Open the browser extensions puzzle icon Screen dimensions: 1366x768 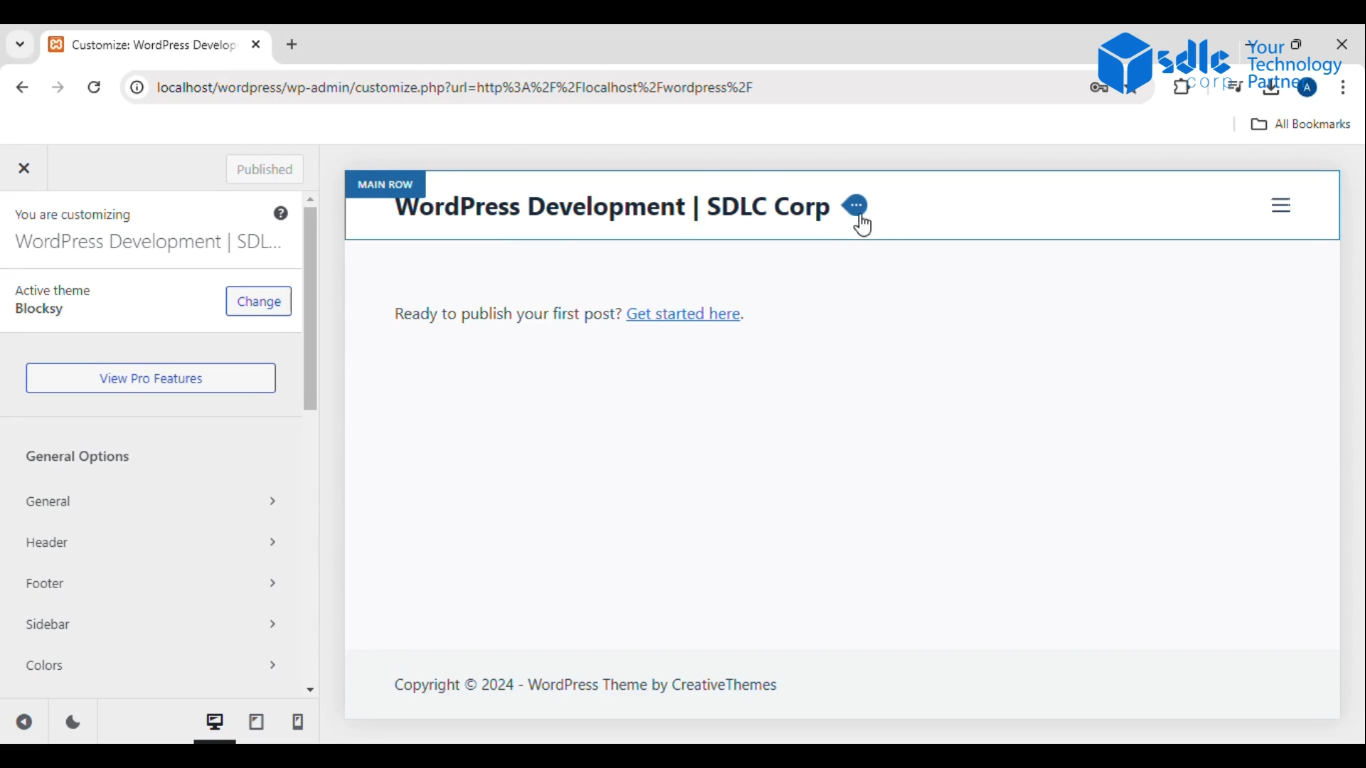coord(1181,87)
